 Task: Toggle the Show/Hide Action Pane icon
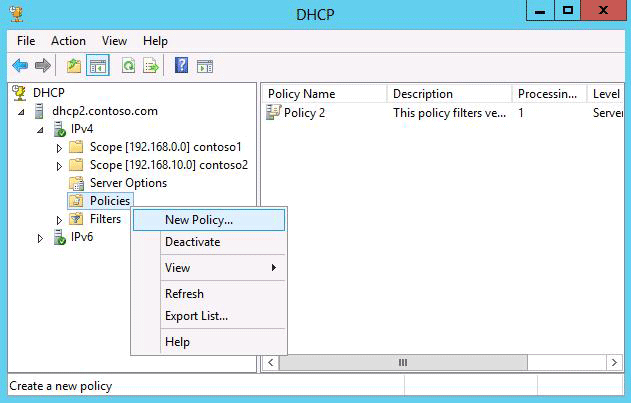pyautogui.click(x=205, y=66)
